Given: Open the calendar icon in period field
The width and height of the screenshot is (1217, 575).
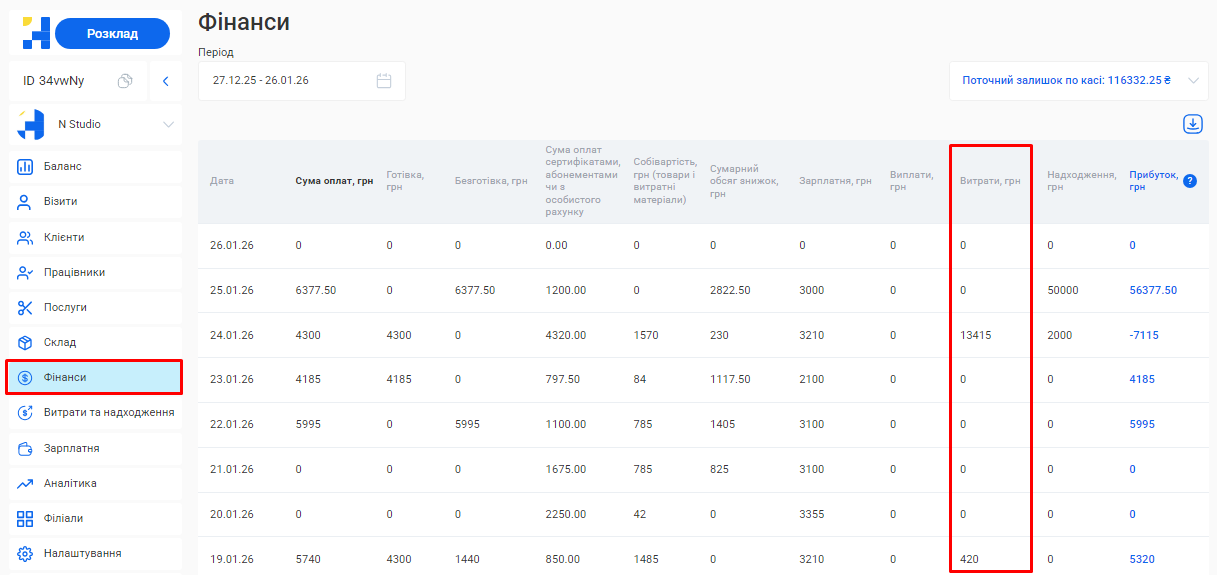Looking at the screenshot, I should point(384,81).
